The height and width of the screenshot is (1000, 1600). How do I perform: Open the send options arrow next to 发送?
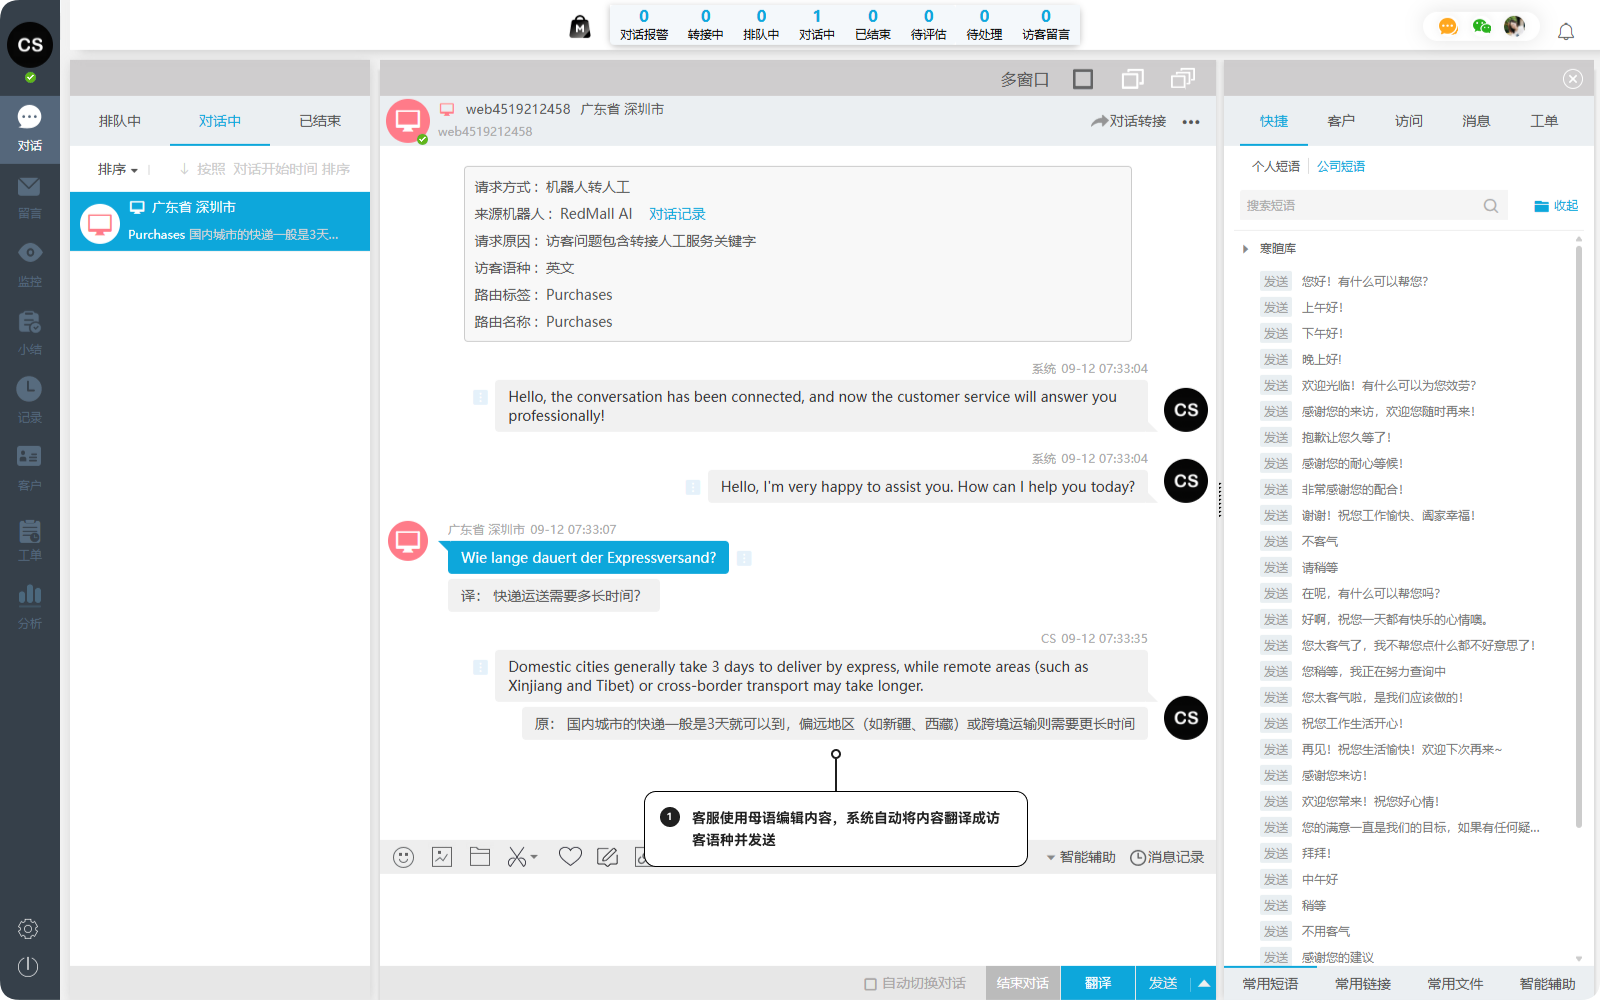[1204, 983]
